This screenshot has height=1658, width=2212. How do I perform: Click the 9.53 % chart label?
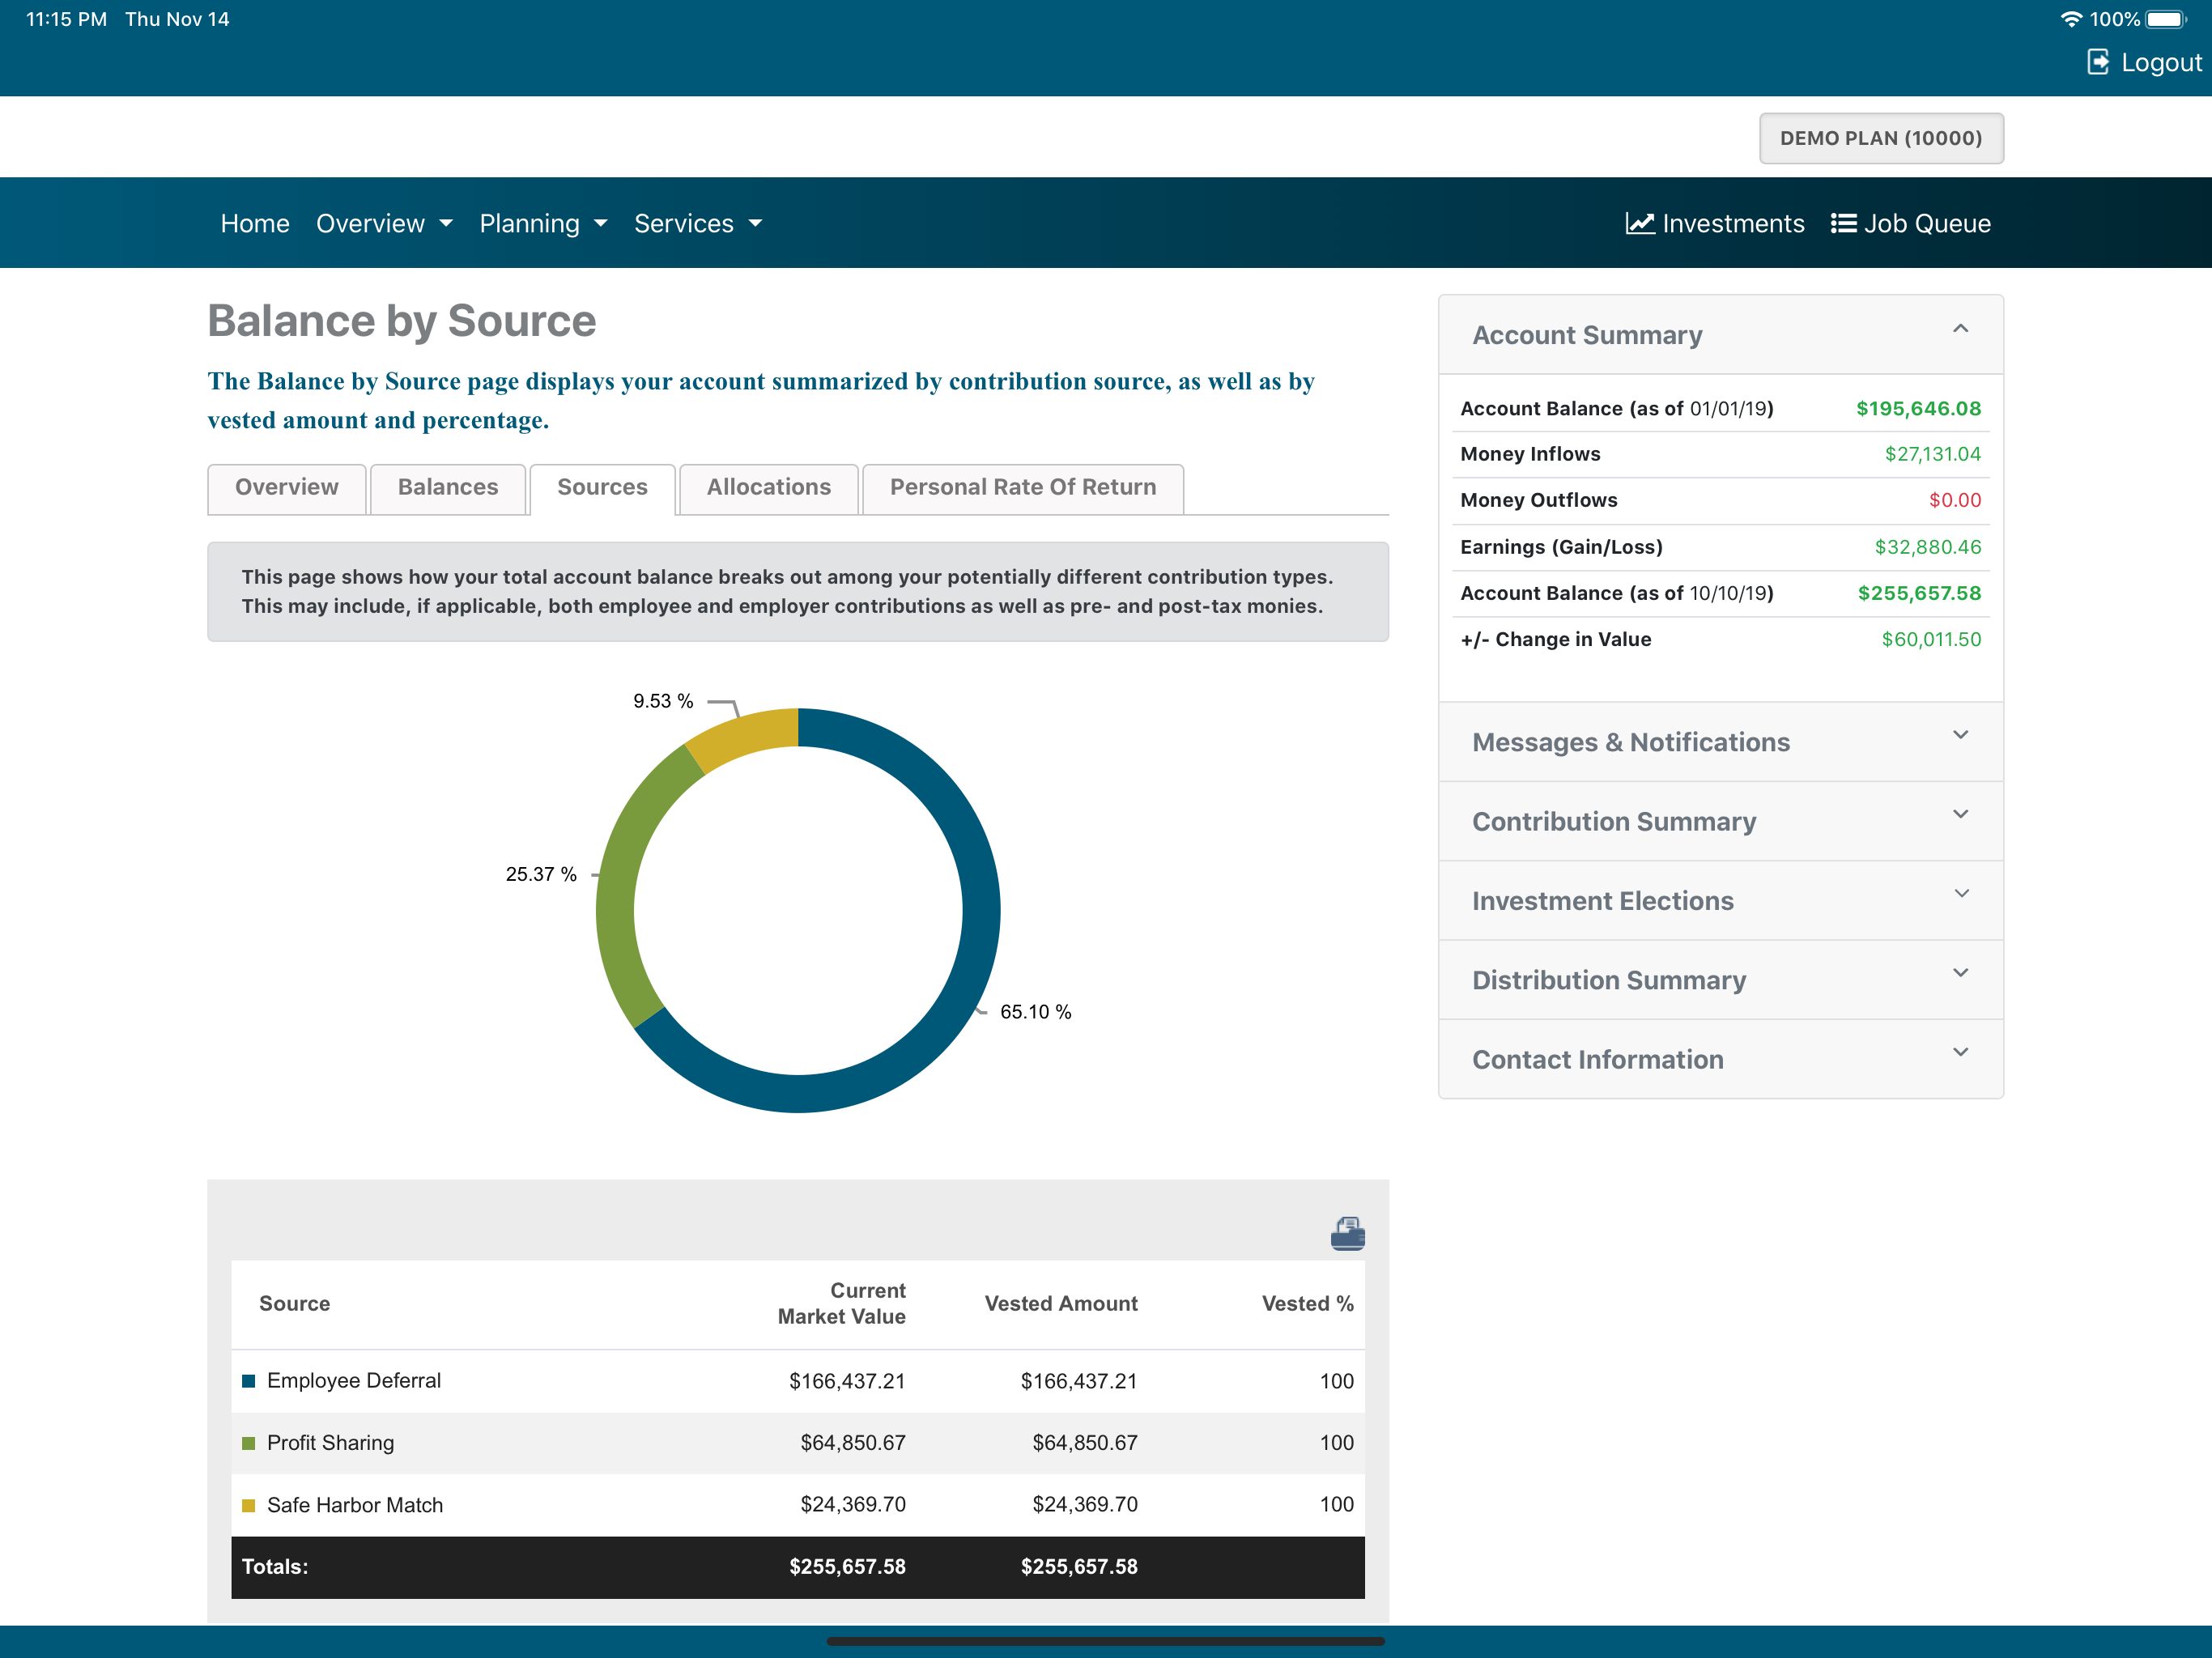[x=663, y=701]
